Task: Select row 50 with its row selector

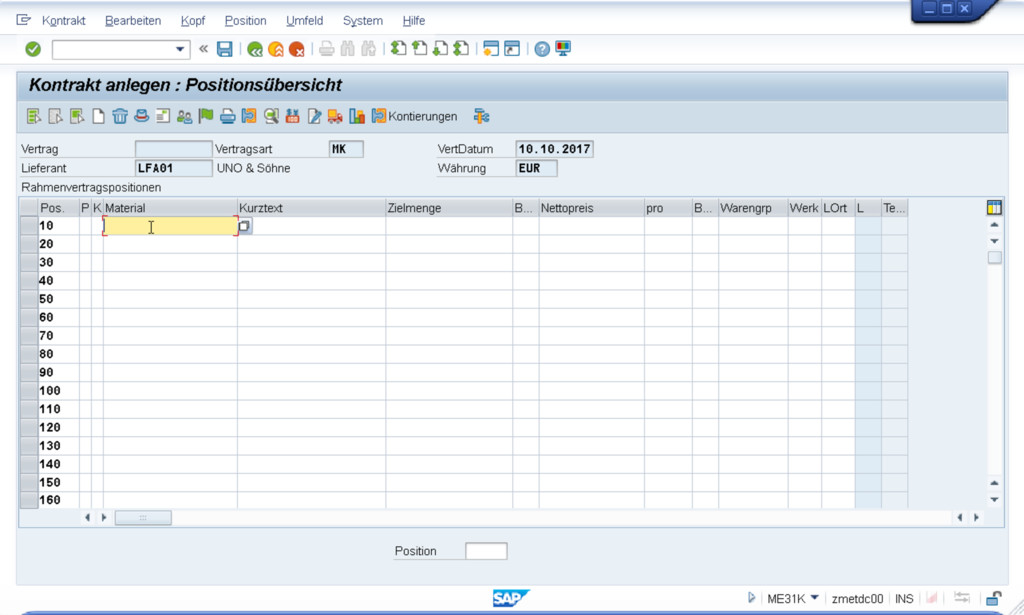Action: point(29,299)
